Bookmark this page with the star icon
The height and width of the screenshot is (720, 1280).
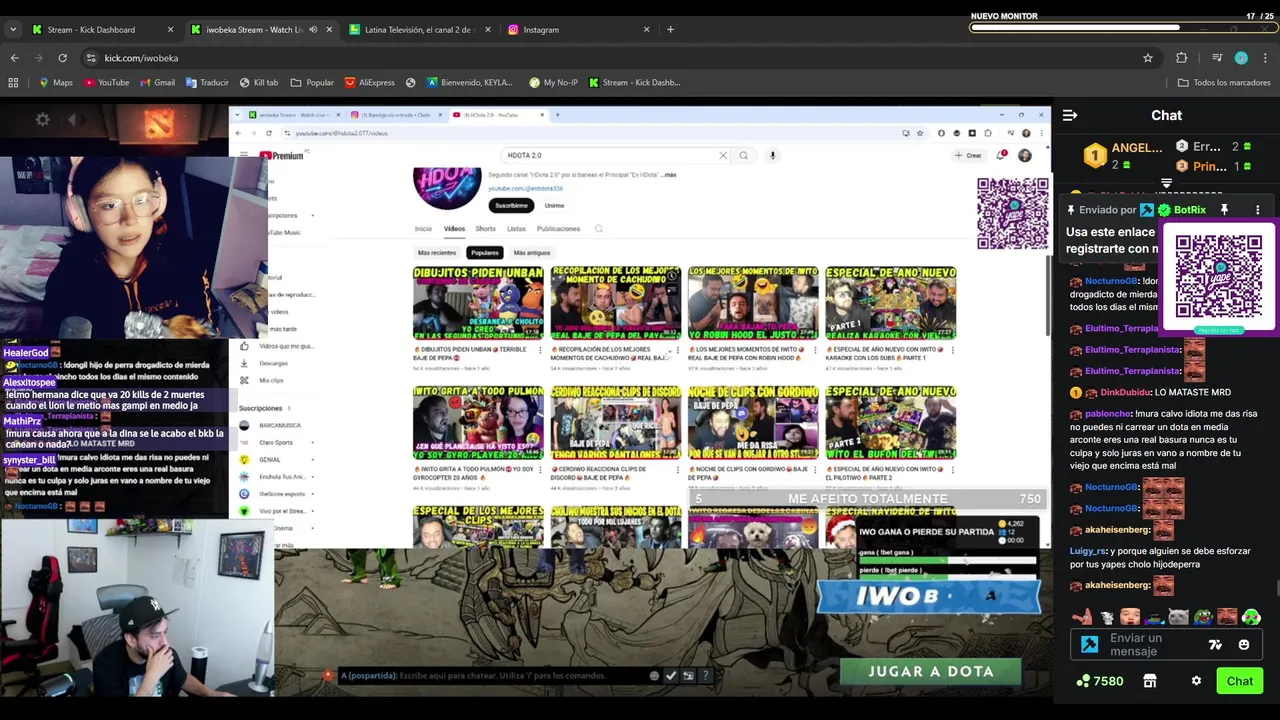pyautogui.click(x=1148, y=58)
